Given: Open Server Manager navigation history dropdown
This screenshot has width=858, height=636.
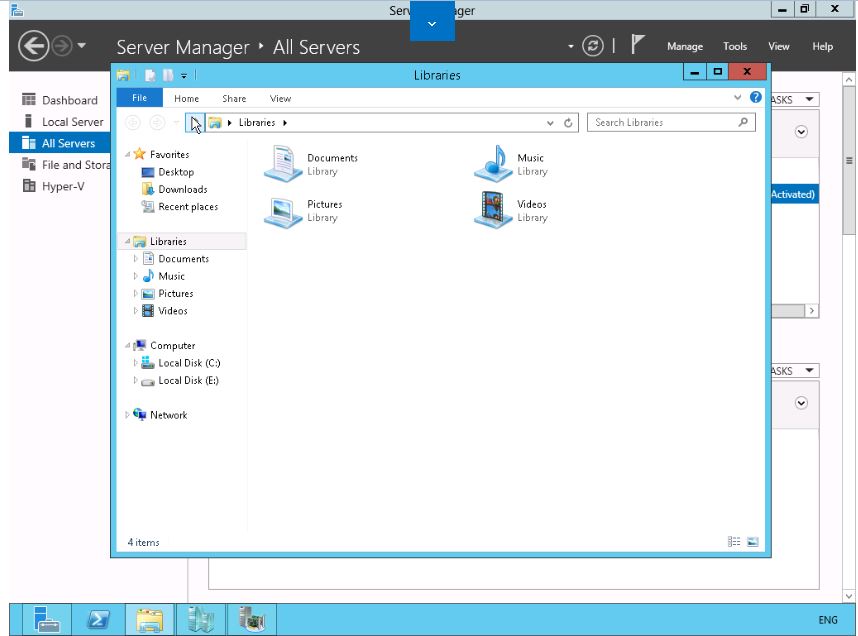Looking at the screenshot, I should pos(82,45).
